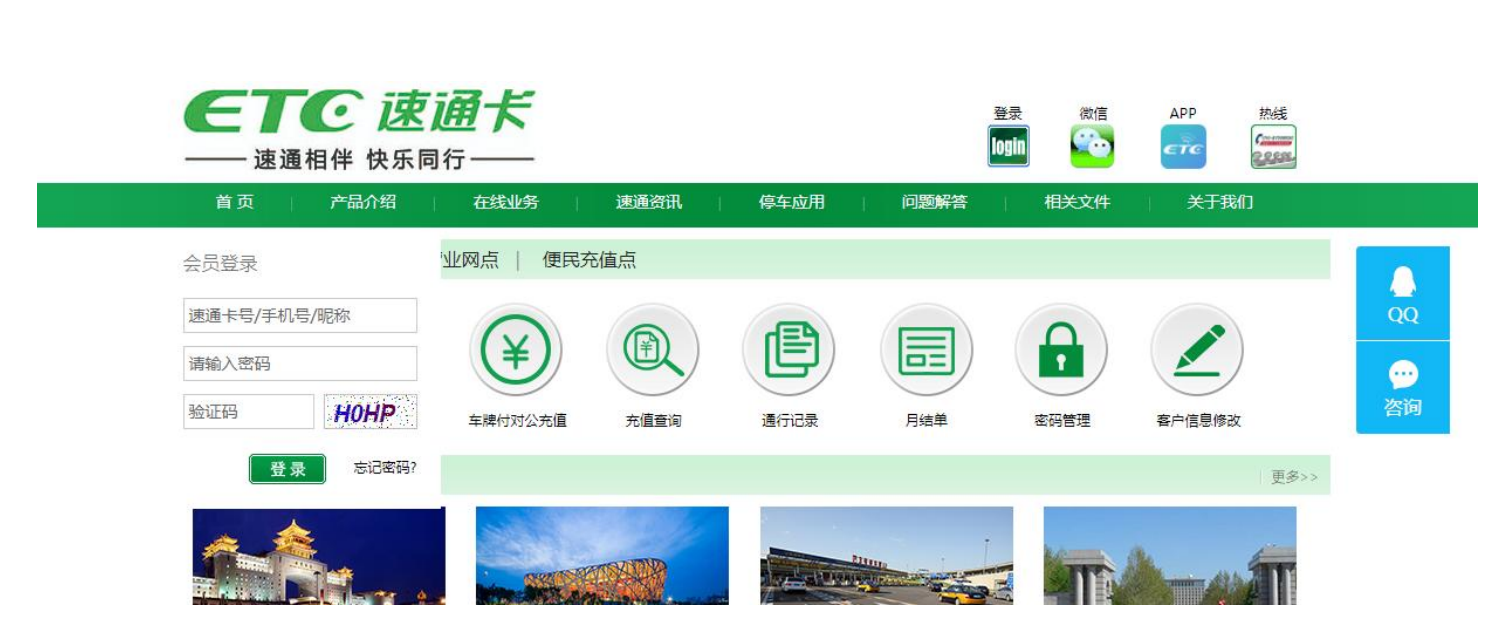Open license plate corporate recharge icon
The image size is (1508, 619).
click(x=516, y=350)
